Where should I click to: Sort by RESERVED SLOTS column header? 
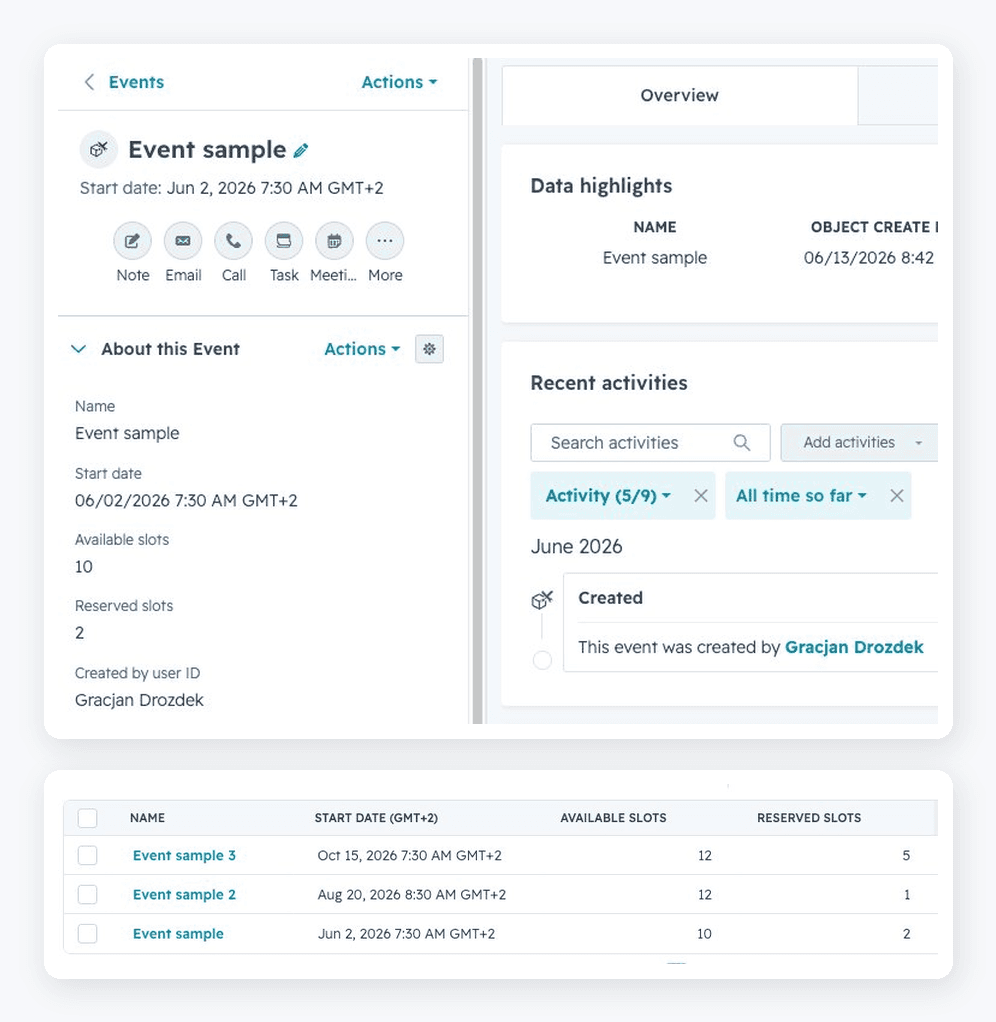point(809,818)
